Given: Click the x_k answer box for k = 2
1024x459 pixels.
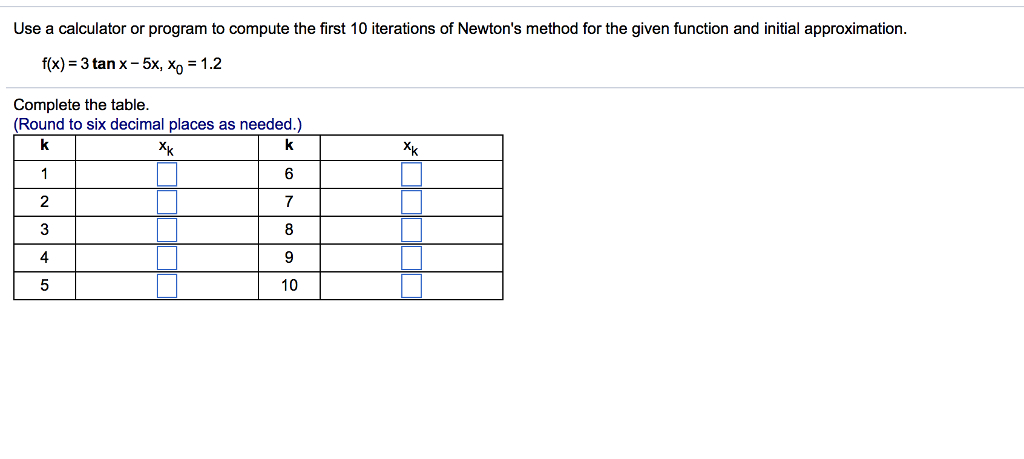Looking at the screenshot, I should coord(167,203).
